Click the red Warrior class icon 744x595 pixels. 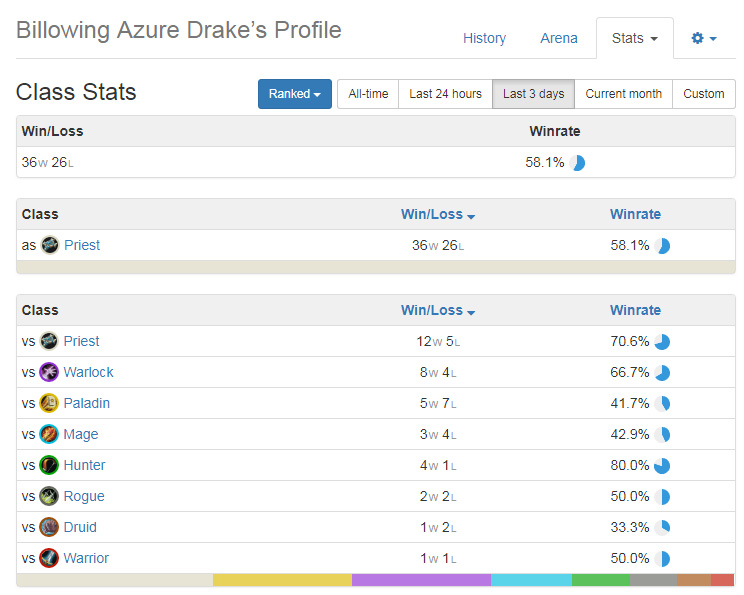[x=49, y=558]
